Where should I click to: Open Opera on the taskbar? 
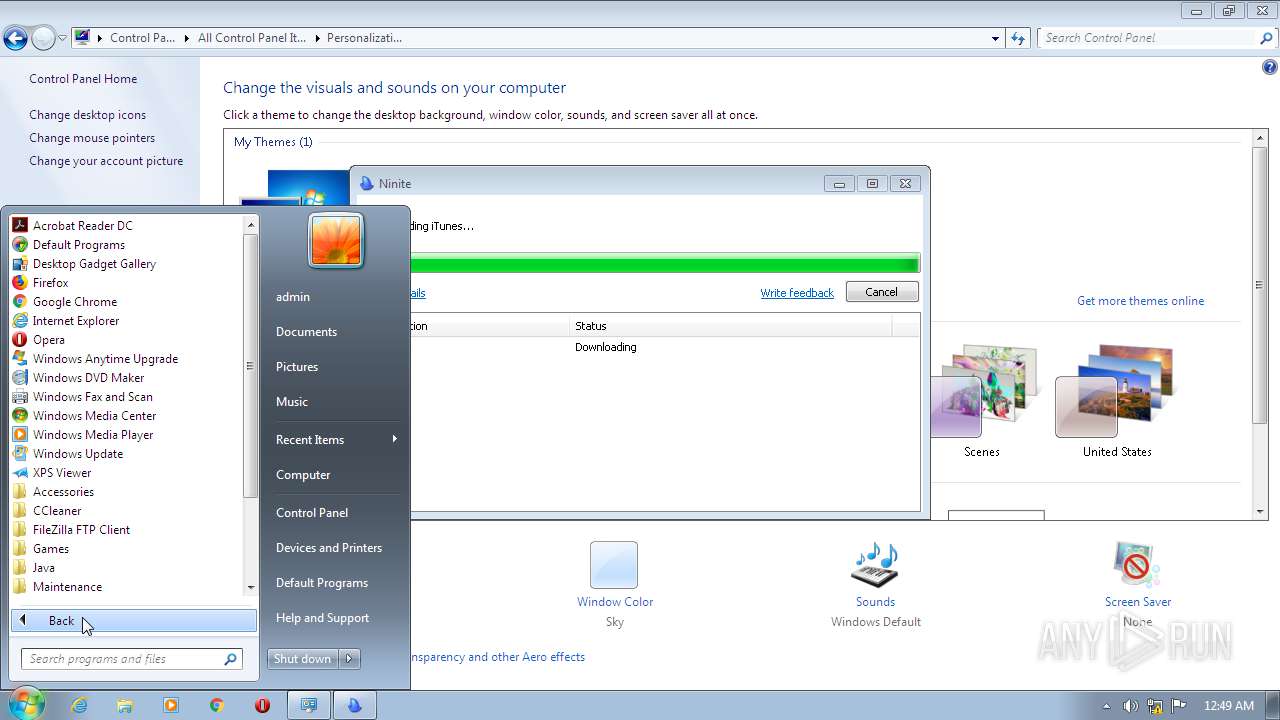263,705
